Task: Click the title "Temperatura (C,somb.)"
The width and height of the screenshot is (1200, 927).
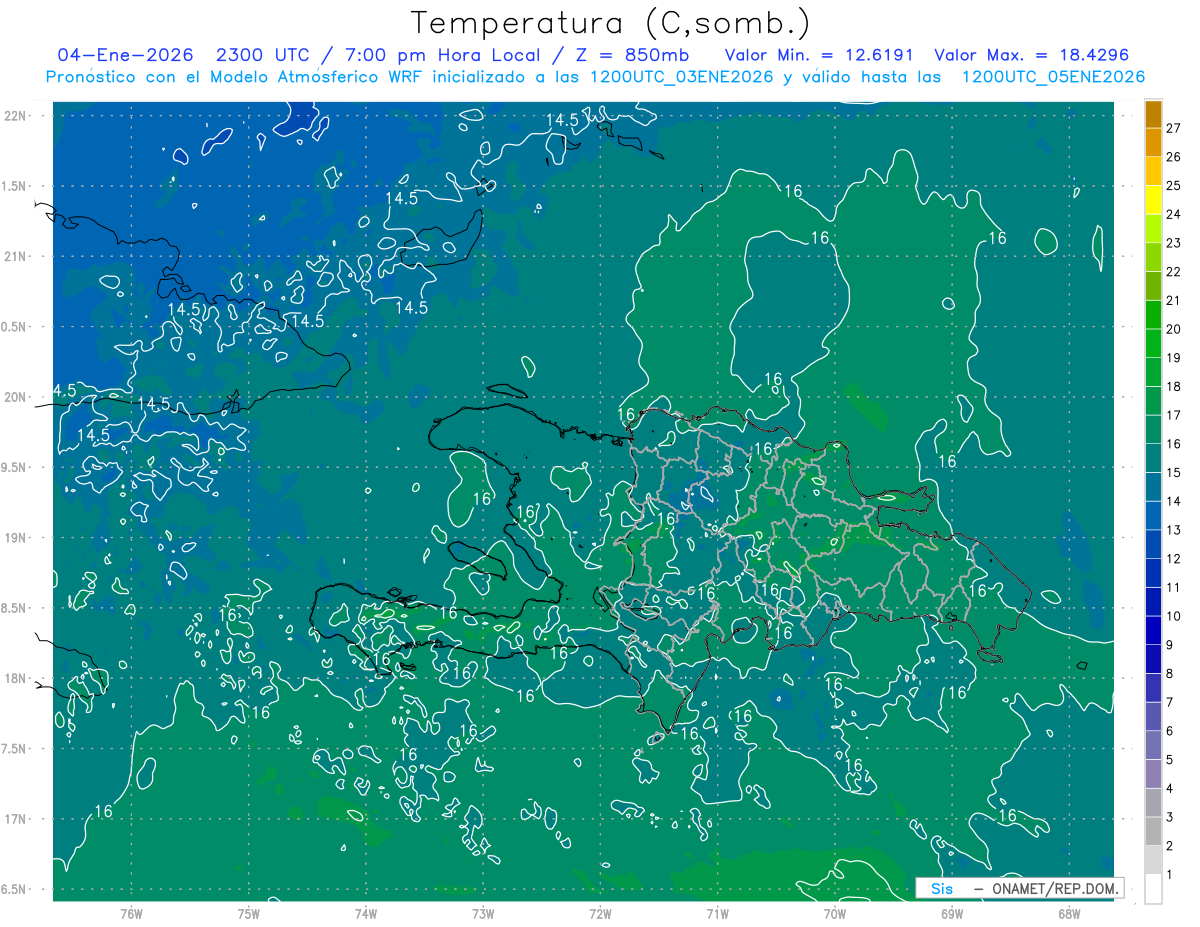Action: 611,22
